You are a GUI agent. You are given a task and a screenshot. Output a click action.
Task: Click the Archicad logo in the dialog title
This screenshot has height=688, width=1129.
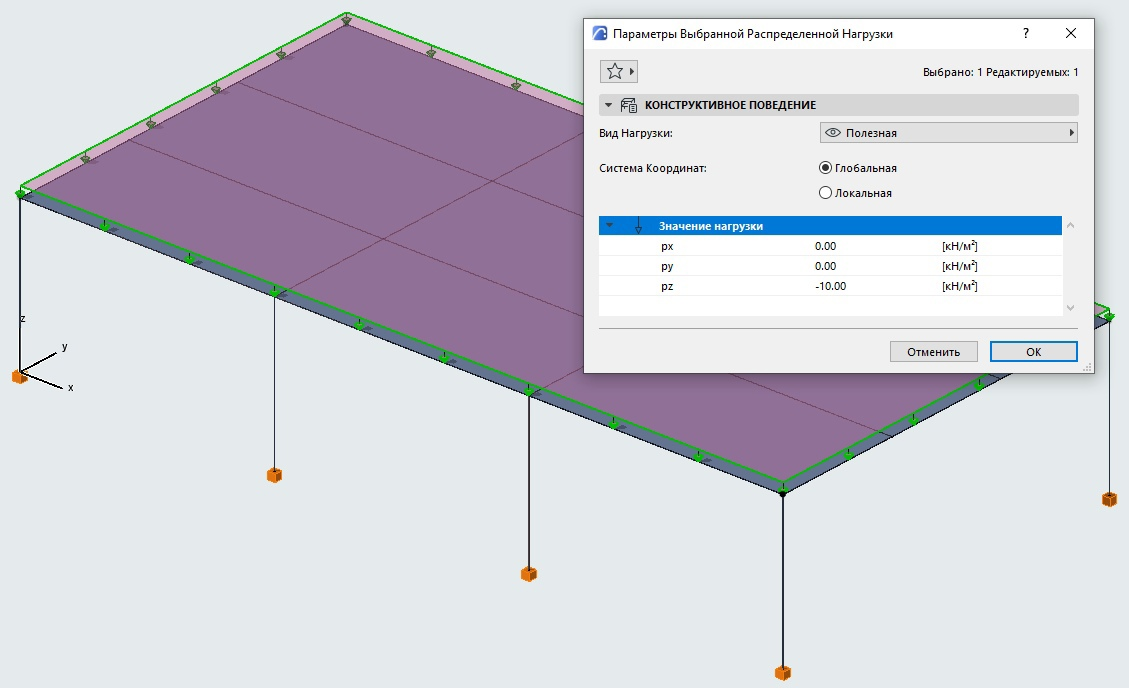[x=600, y=33]
